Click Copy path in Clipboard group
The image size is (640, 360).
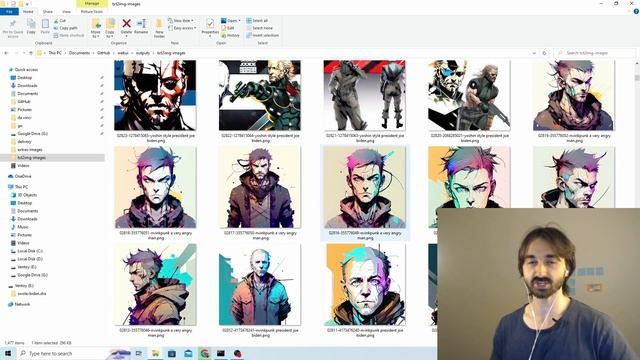[65, 28]
